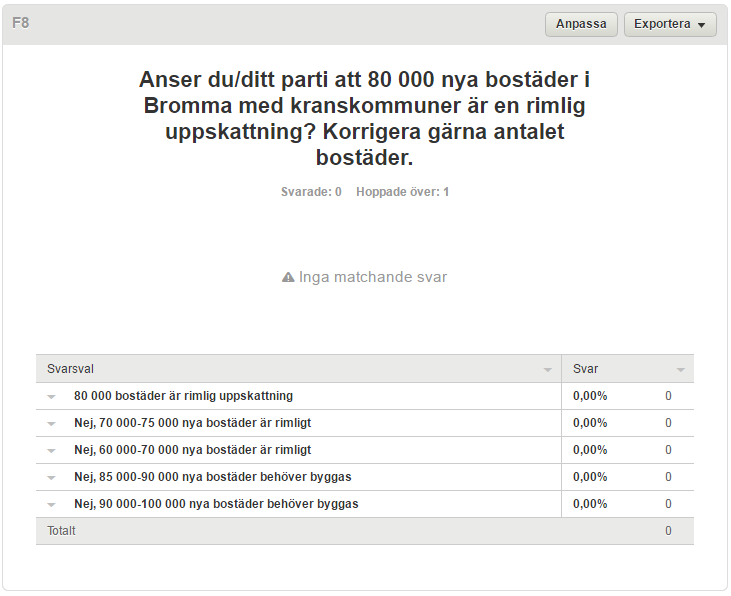
Task: Click the count 0 in the '85 000-90 000' row
Action: click(668, 477)
